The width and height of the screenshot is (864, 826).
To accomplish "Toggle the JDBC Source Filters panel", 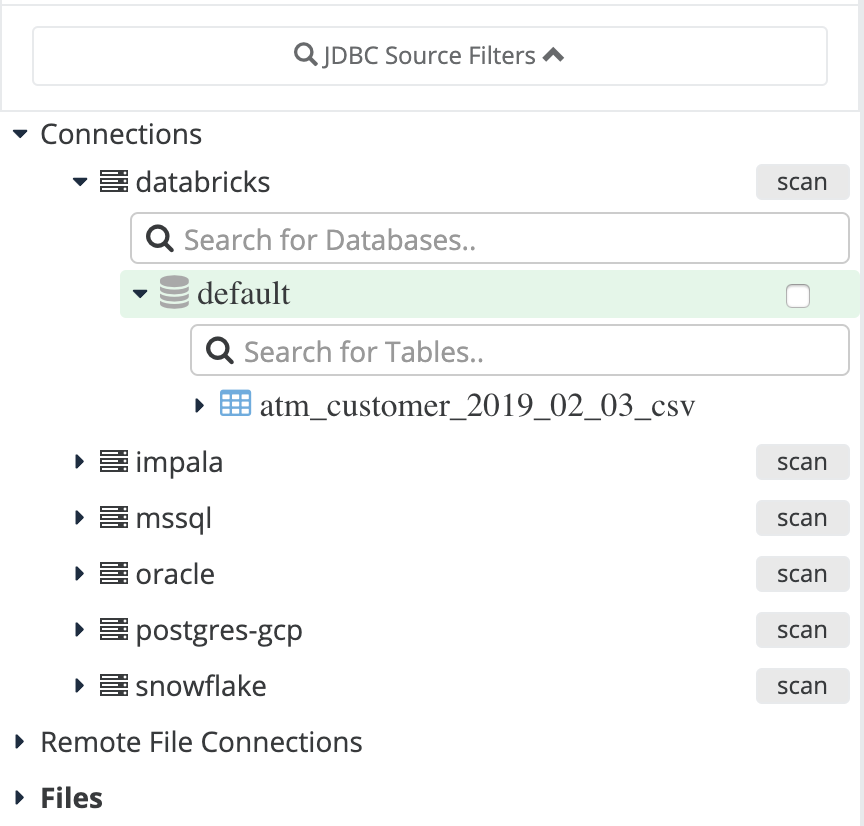I will [430, 56].
